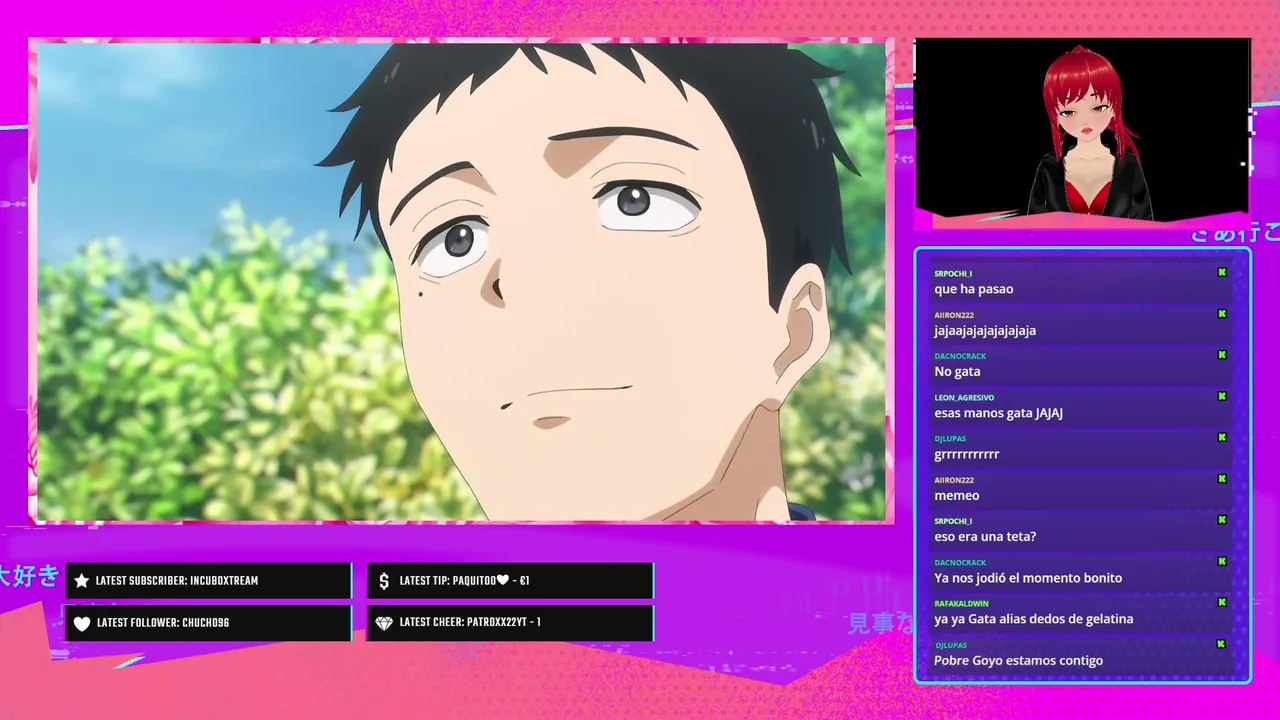Click the green badge on 'grrrrrrrrrrr' message
The height and width of the screenshot is (720, 1280).
coord(1221,438)
